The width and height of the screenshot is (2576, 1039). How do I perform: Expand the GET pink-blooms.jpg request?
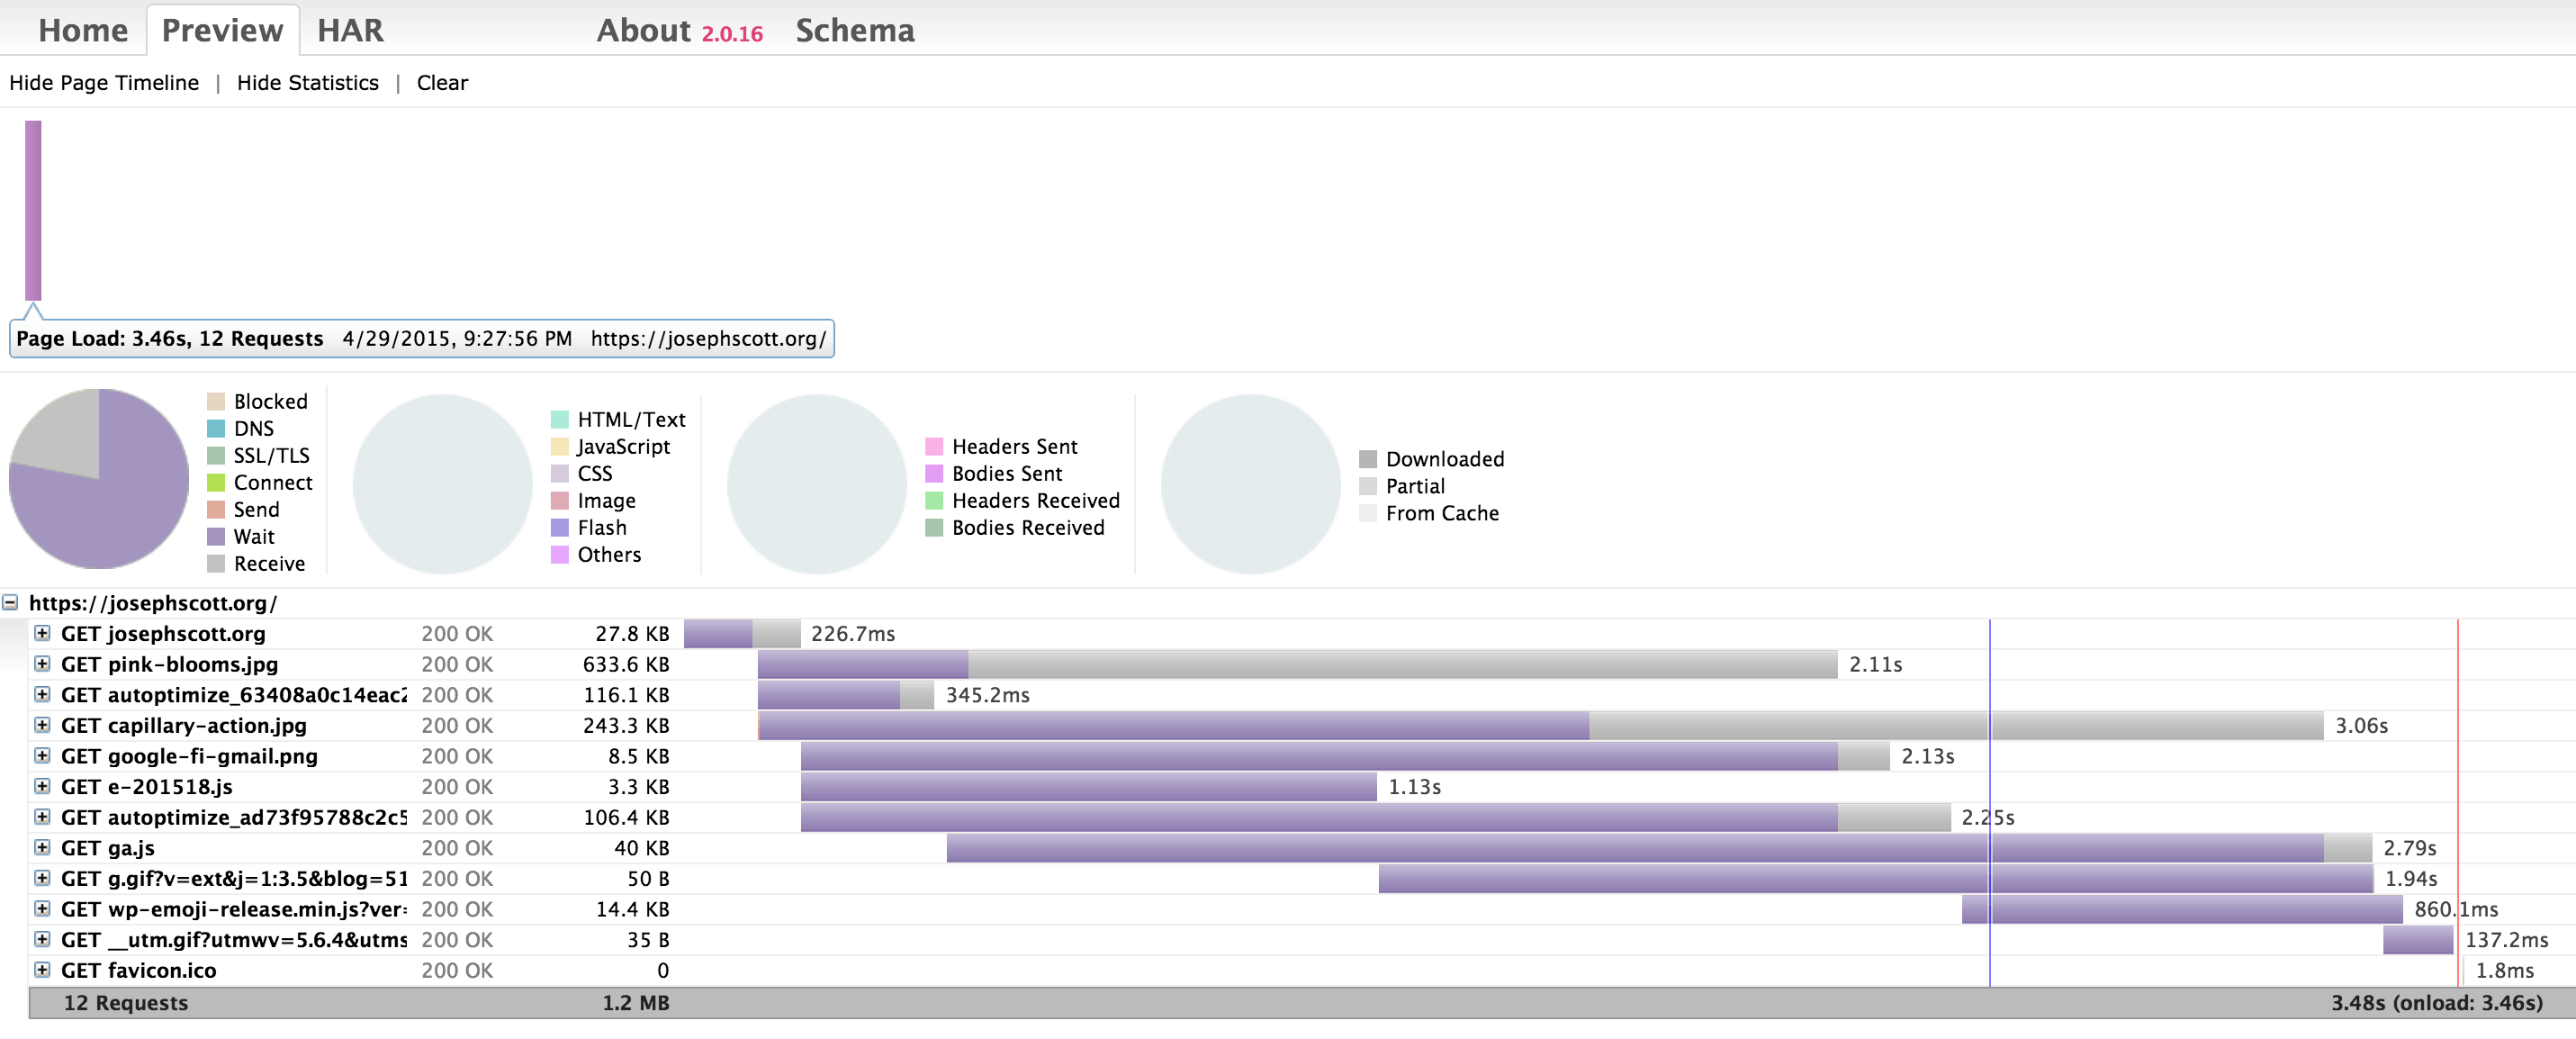point(42,664)
